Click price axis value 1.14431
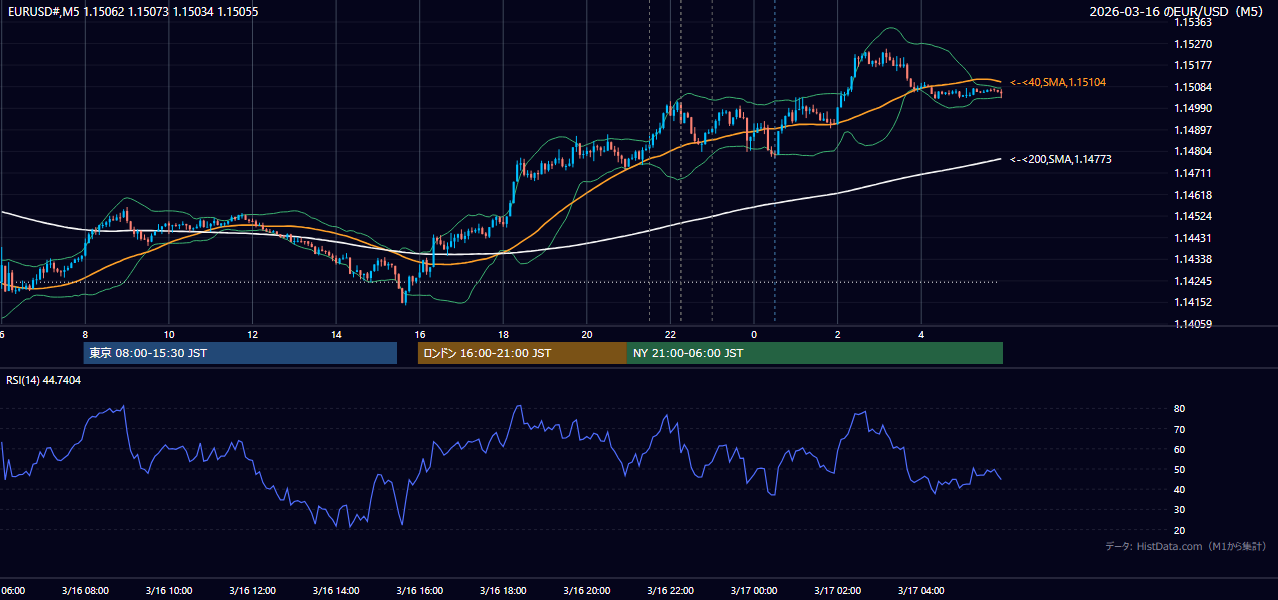 tap(1192, 238)
